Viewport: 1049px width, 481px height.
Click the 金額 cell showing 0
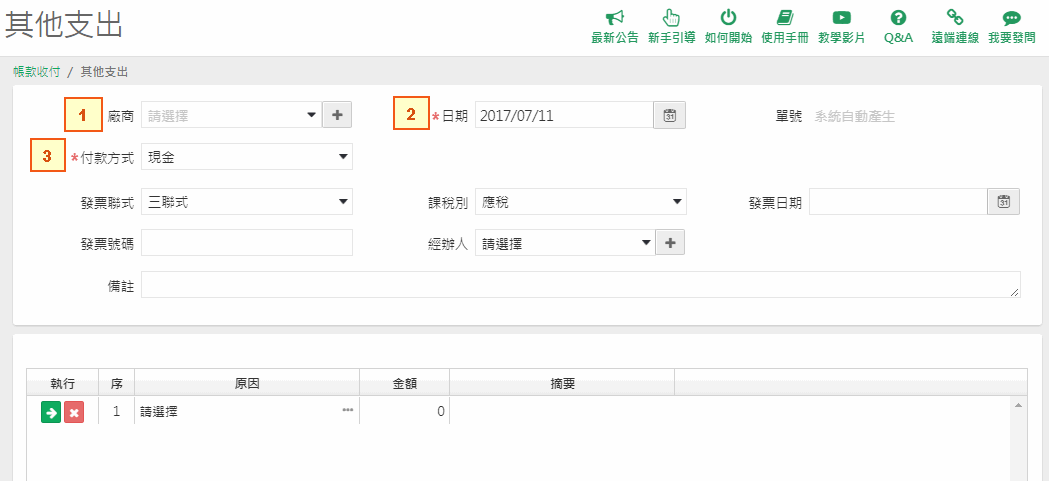point(404,411)
